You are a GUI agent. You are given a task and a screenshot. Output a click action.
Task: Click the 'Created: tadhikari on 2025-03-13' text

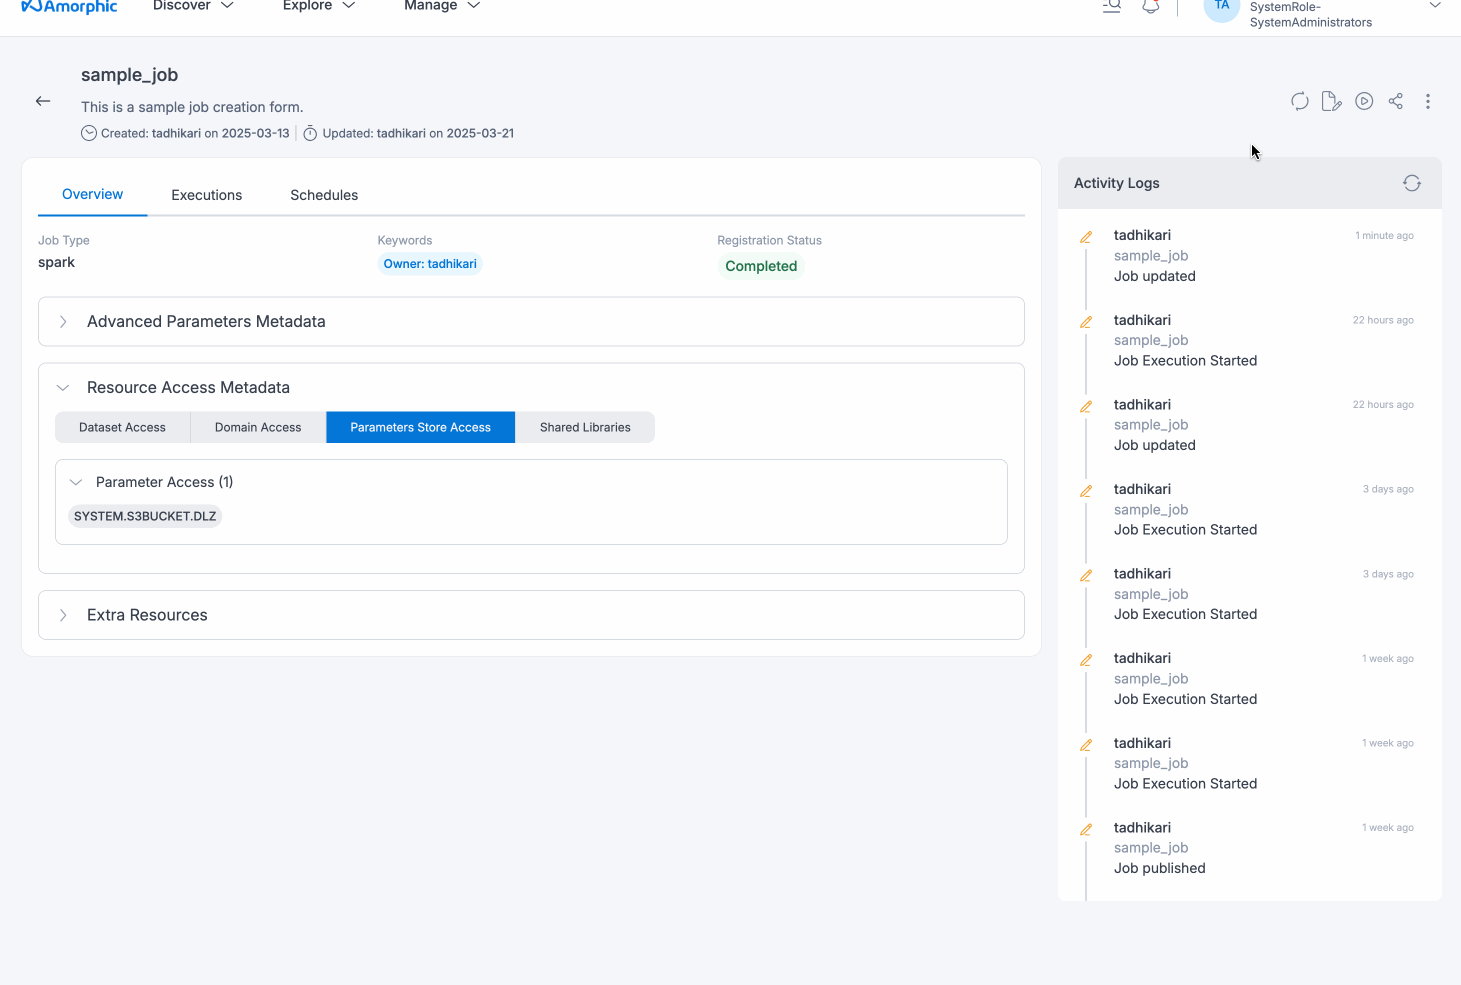tap(195, 133)
